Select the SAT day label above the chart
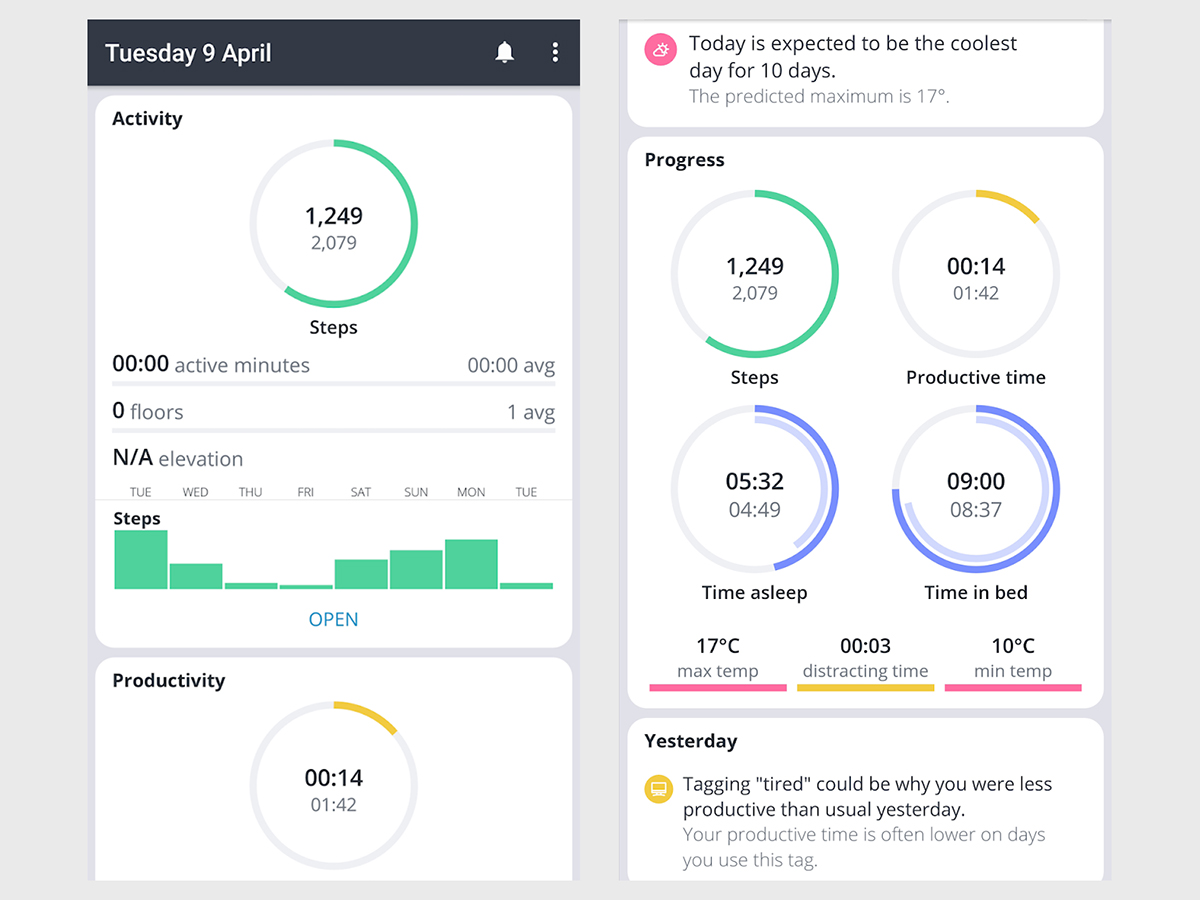This screenshot has height=900, width=1200. click(360, 491)
